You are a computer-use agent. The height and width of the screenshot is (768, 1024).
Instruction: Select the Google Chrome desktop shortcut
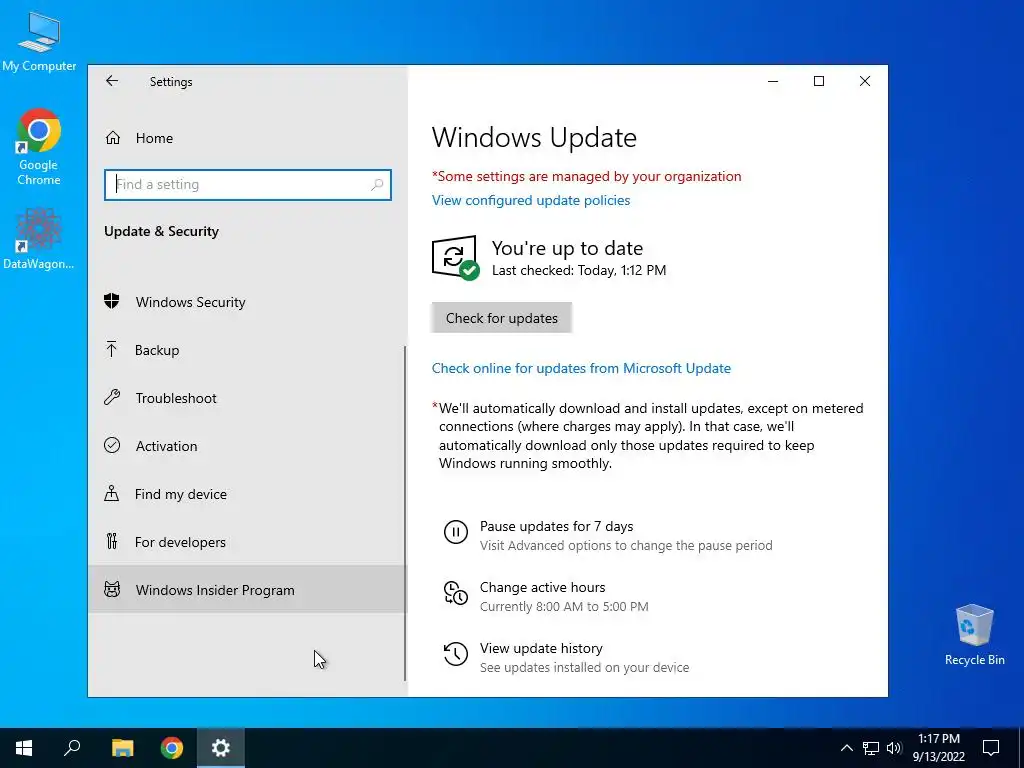tap(39, 147)
